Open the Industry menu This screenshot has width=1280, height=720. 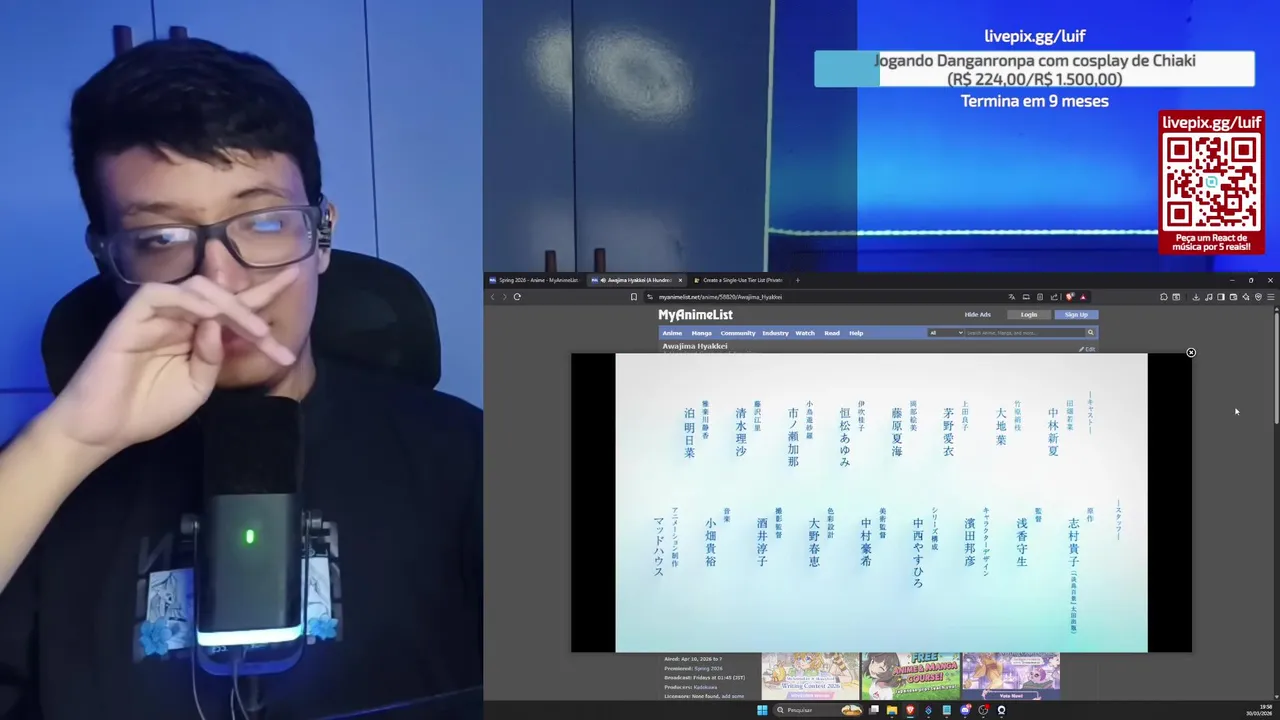pos(775,333)
